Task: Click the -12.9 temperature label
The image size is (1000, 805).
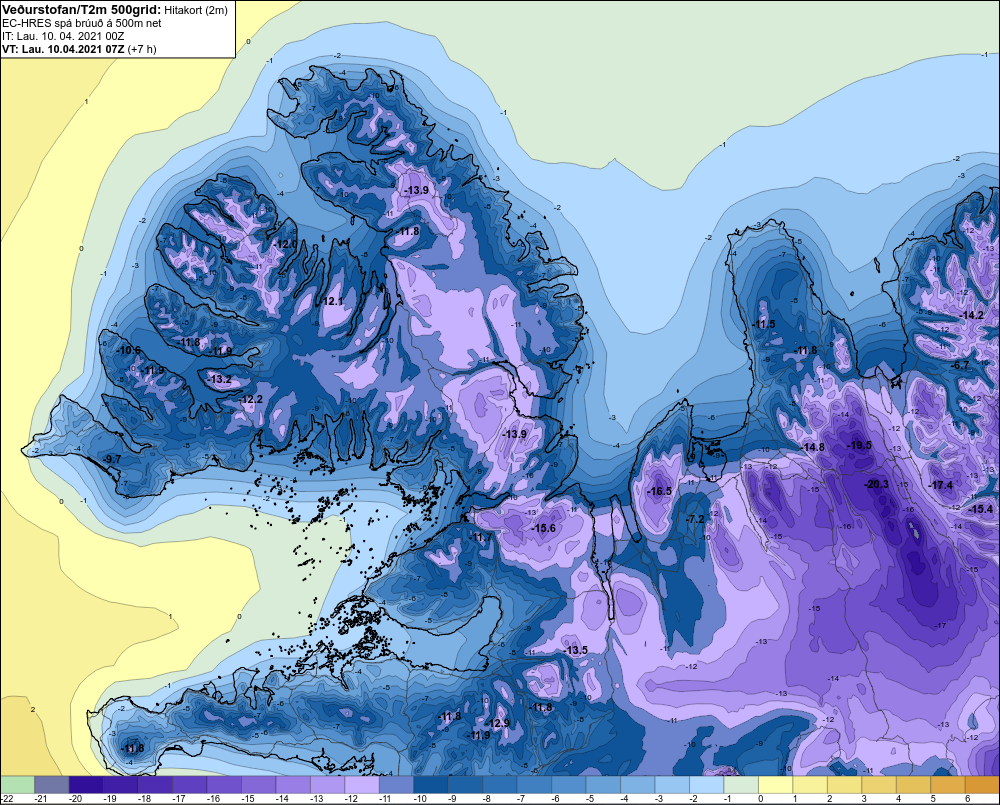Action: (x=497, y=723)
